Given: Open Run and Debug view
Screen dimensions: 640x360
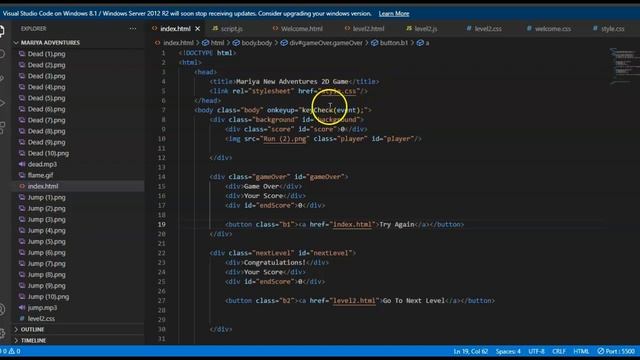Looking at the screenshot, I should (x=2, y=103).
